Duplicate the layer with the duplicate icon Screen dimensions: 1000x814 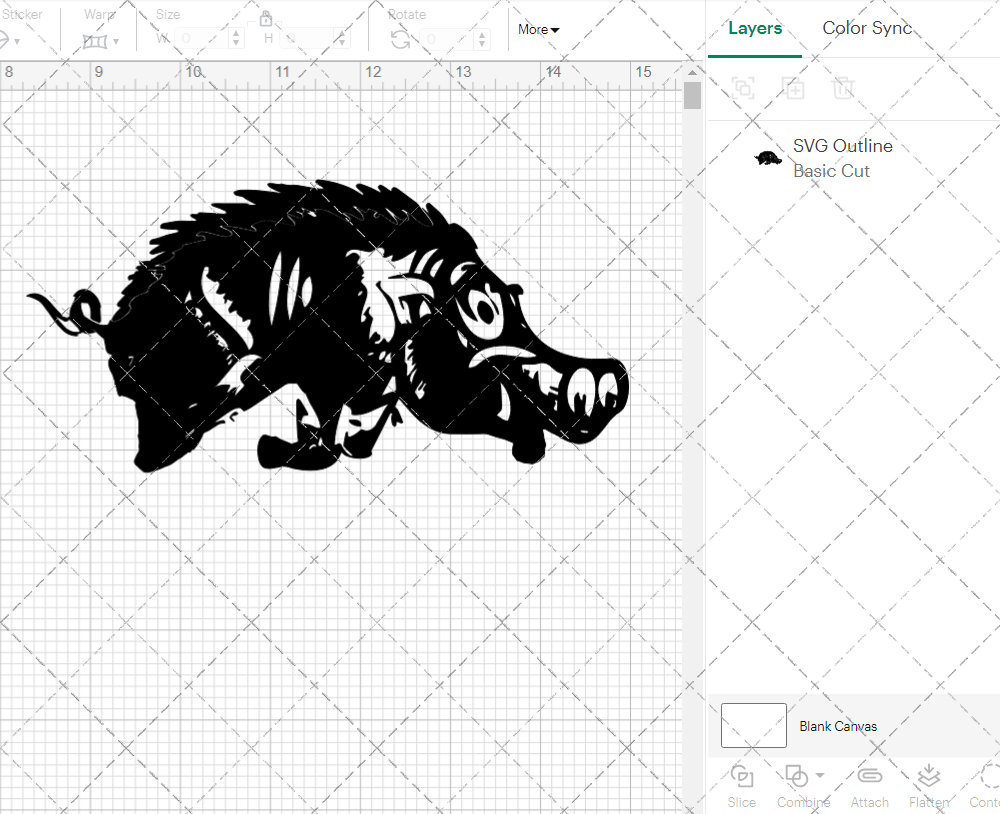tap(794, 88)
